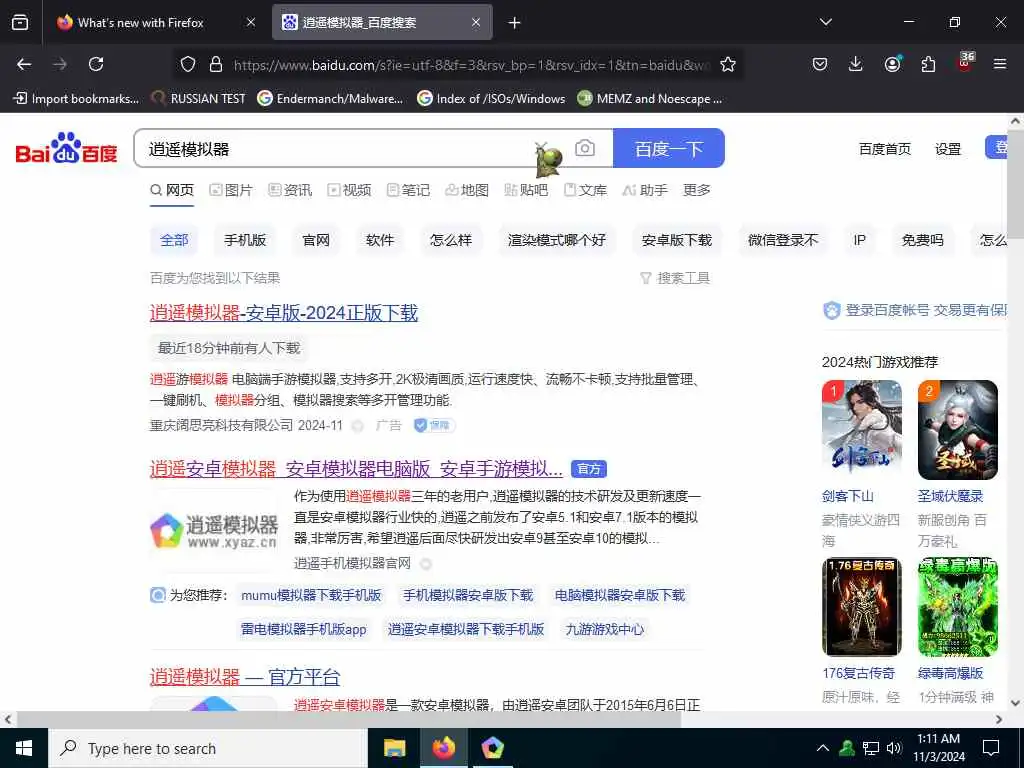Select 贴吧 search tab
This screenshot has height=768, width=1024.
point(526,190)
